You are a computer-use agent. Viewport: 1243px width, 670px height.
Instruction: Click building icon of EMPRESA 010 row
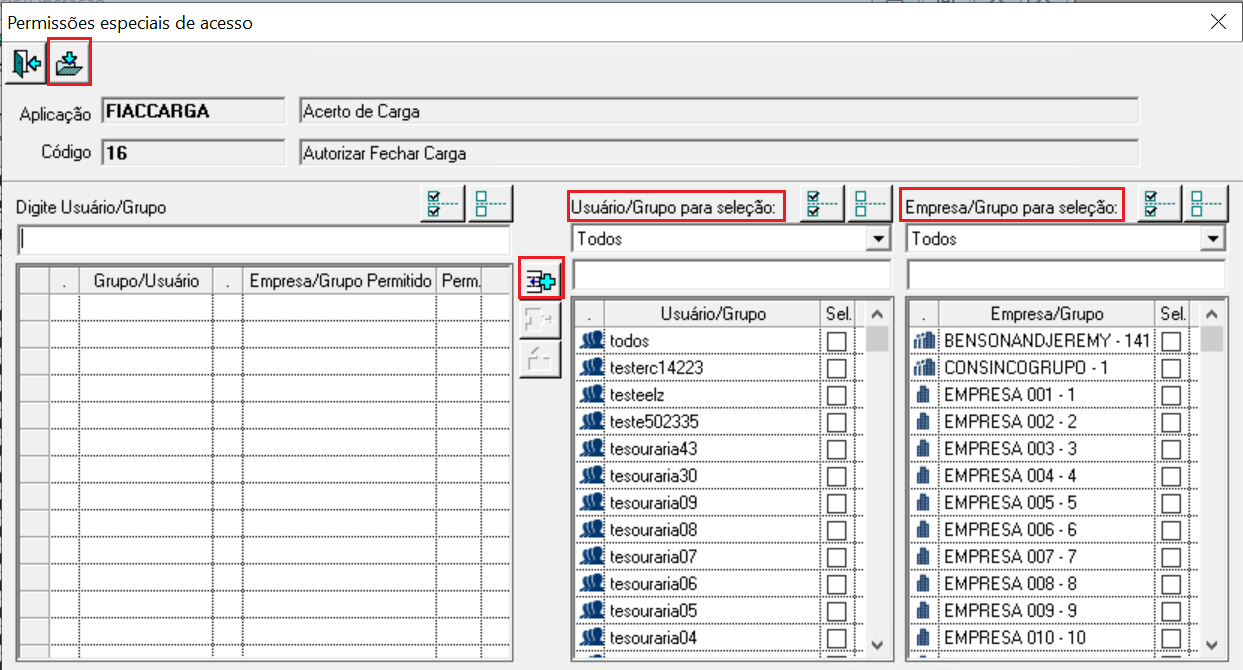coord(925,638)
